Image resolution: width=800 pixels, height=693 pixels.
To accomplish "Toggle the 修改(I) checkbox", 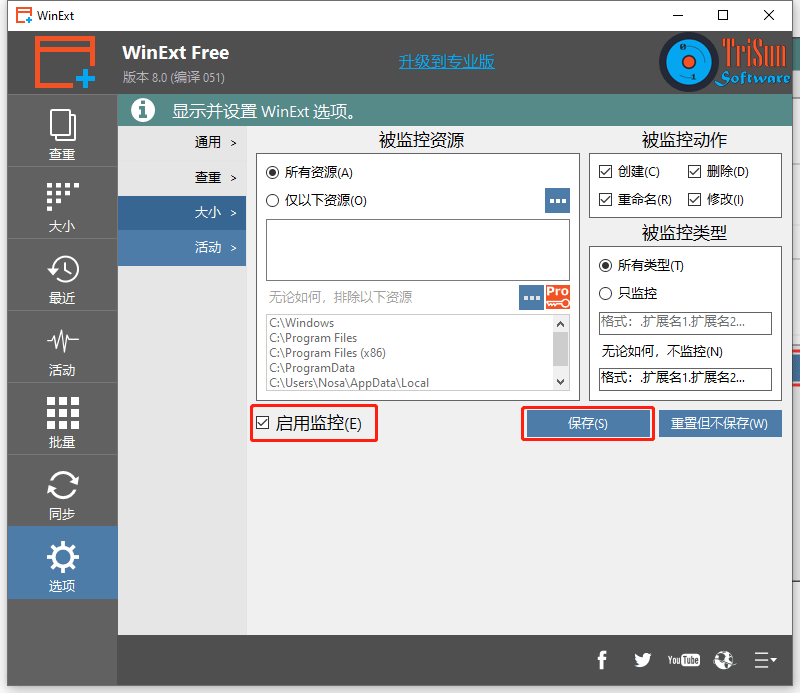I will pos(694,200).
